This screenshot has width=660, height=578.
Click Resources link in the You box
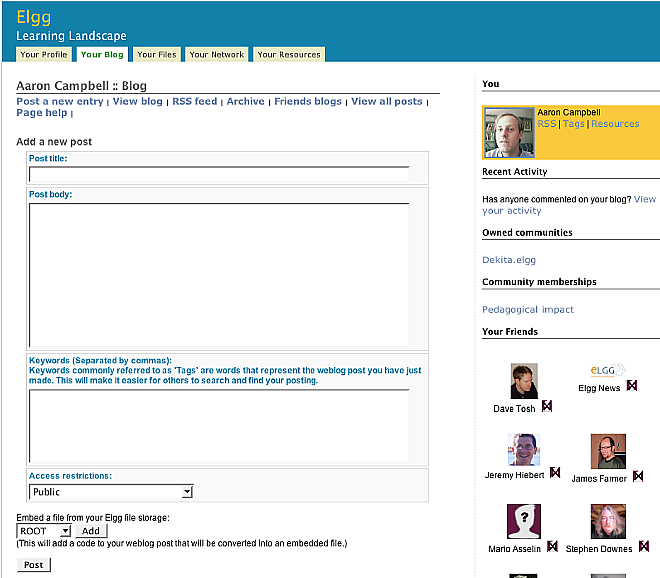(615, 124)
